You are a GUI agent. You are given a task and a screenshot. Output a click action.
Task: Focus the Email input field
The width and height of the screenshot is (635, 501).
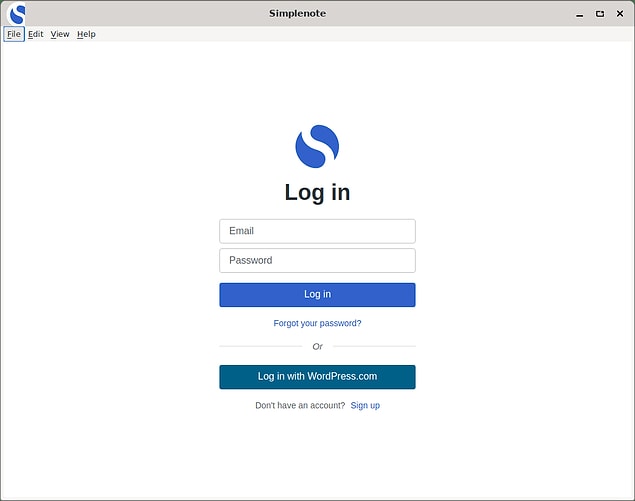(x=317, y=231)
